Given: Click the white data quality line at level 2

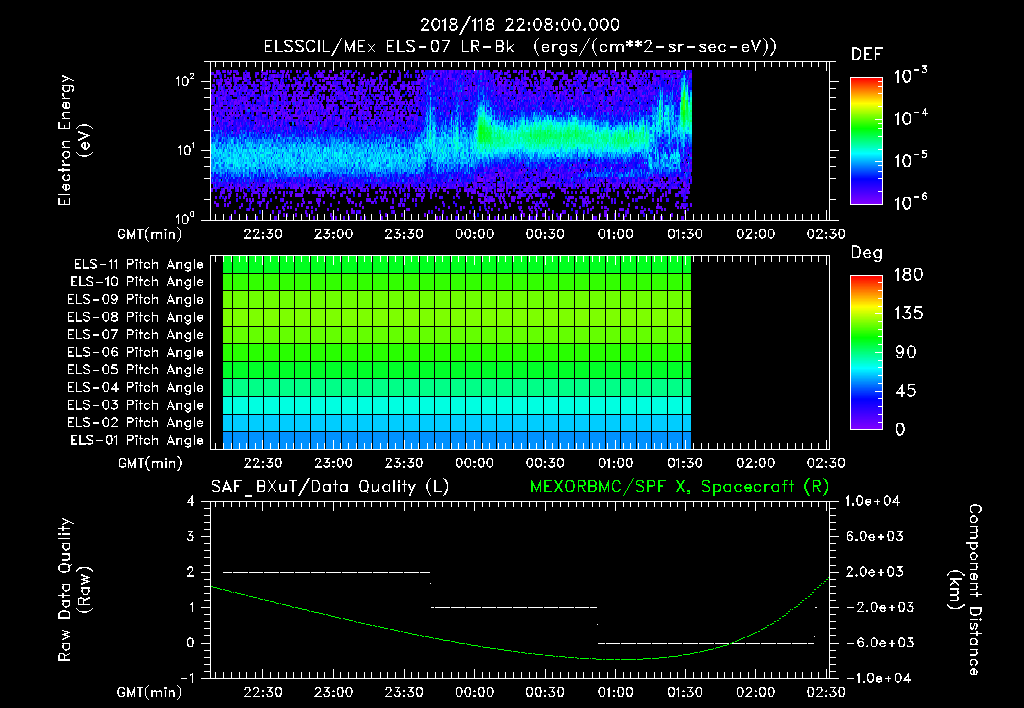Looking at the screenshot, I should point(327,572).
